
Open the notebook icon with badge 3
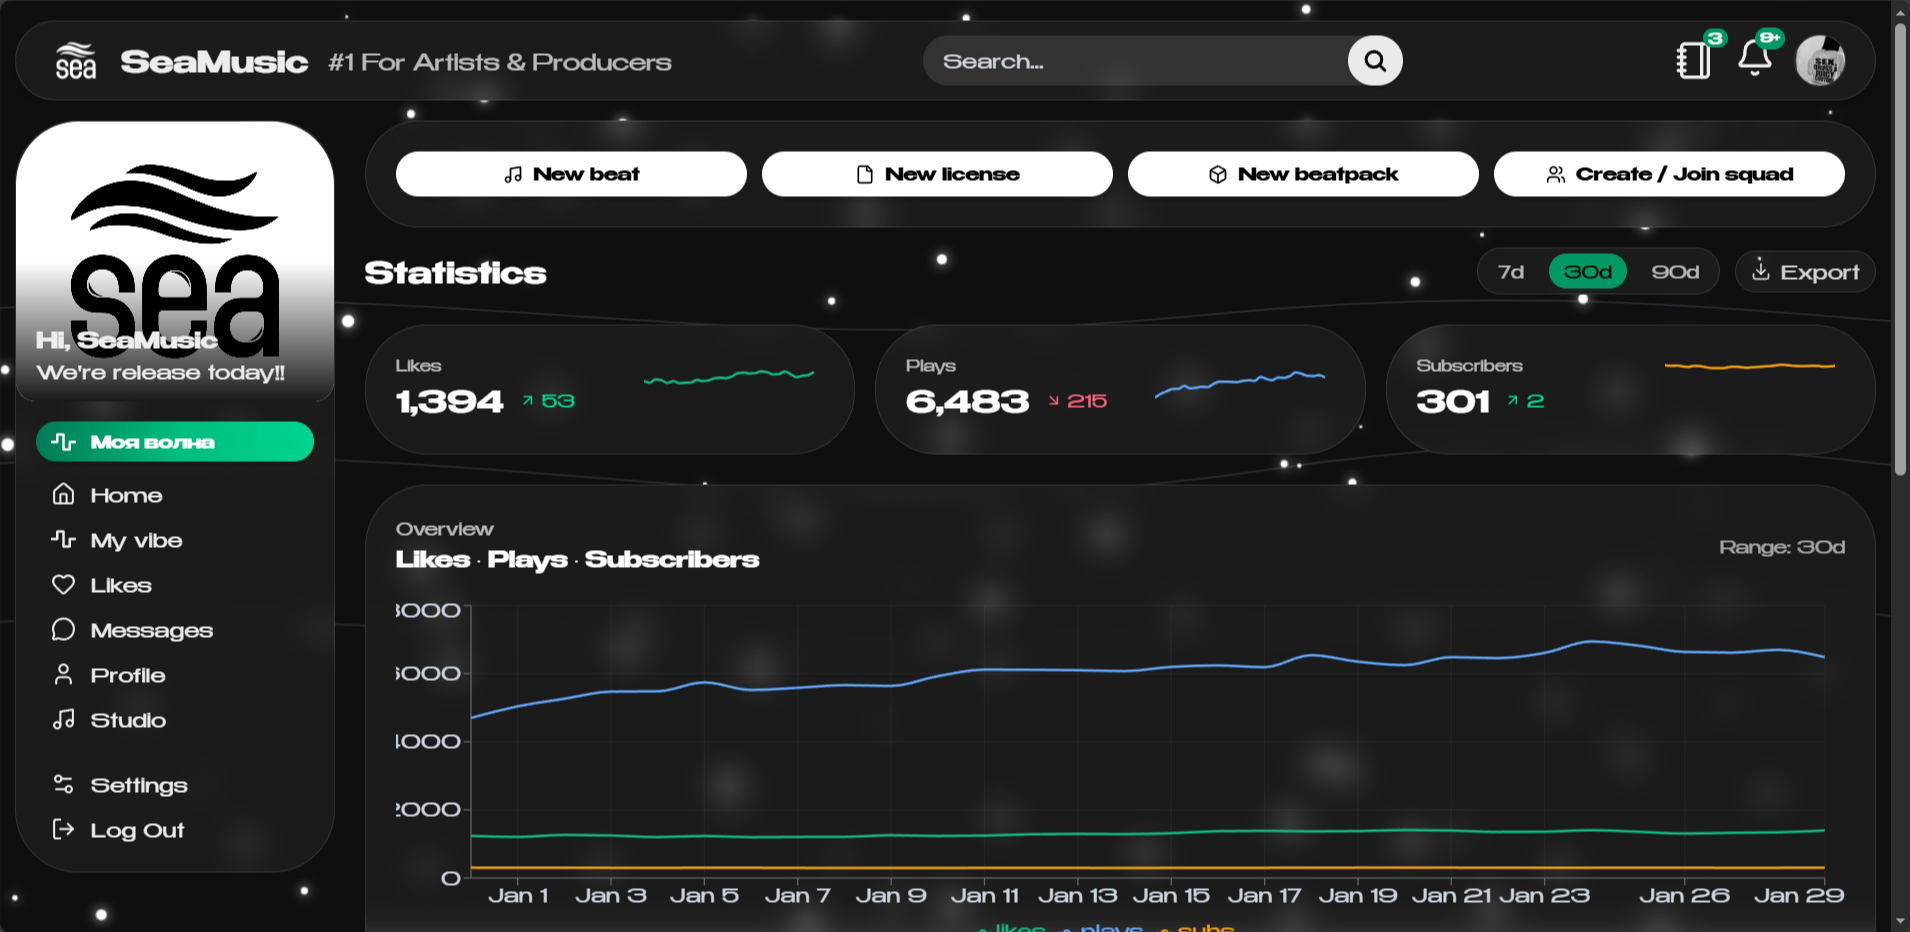[x=1693, y=60]
